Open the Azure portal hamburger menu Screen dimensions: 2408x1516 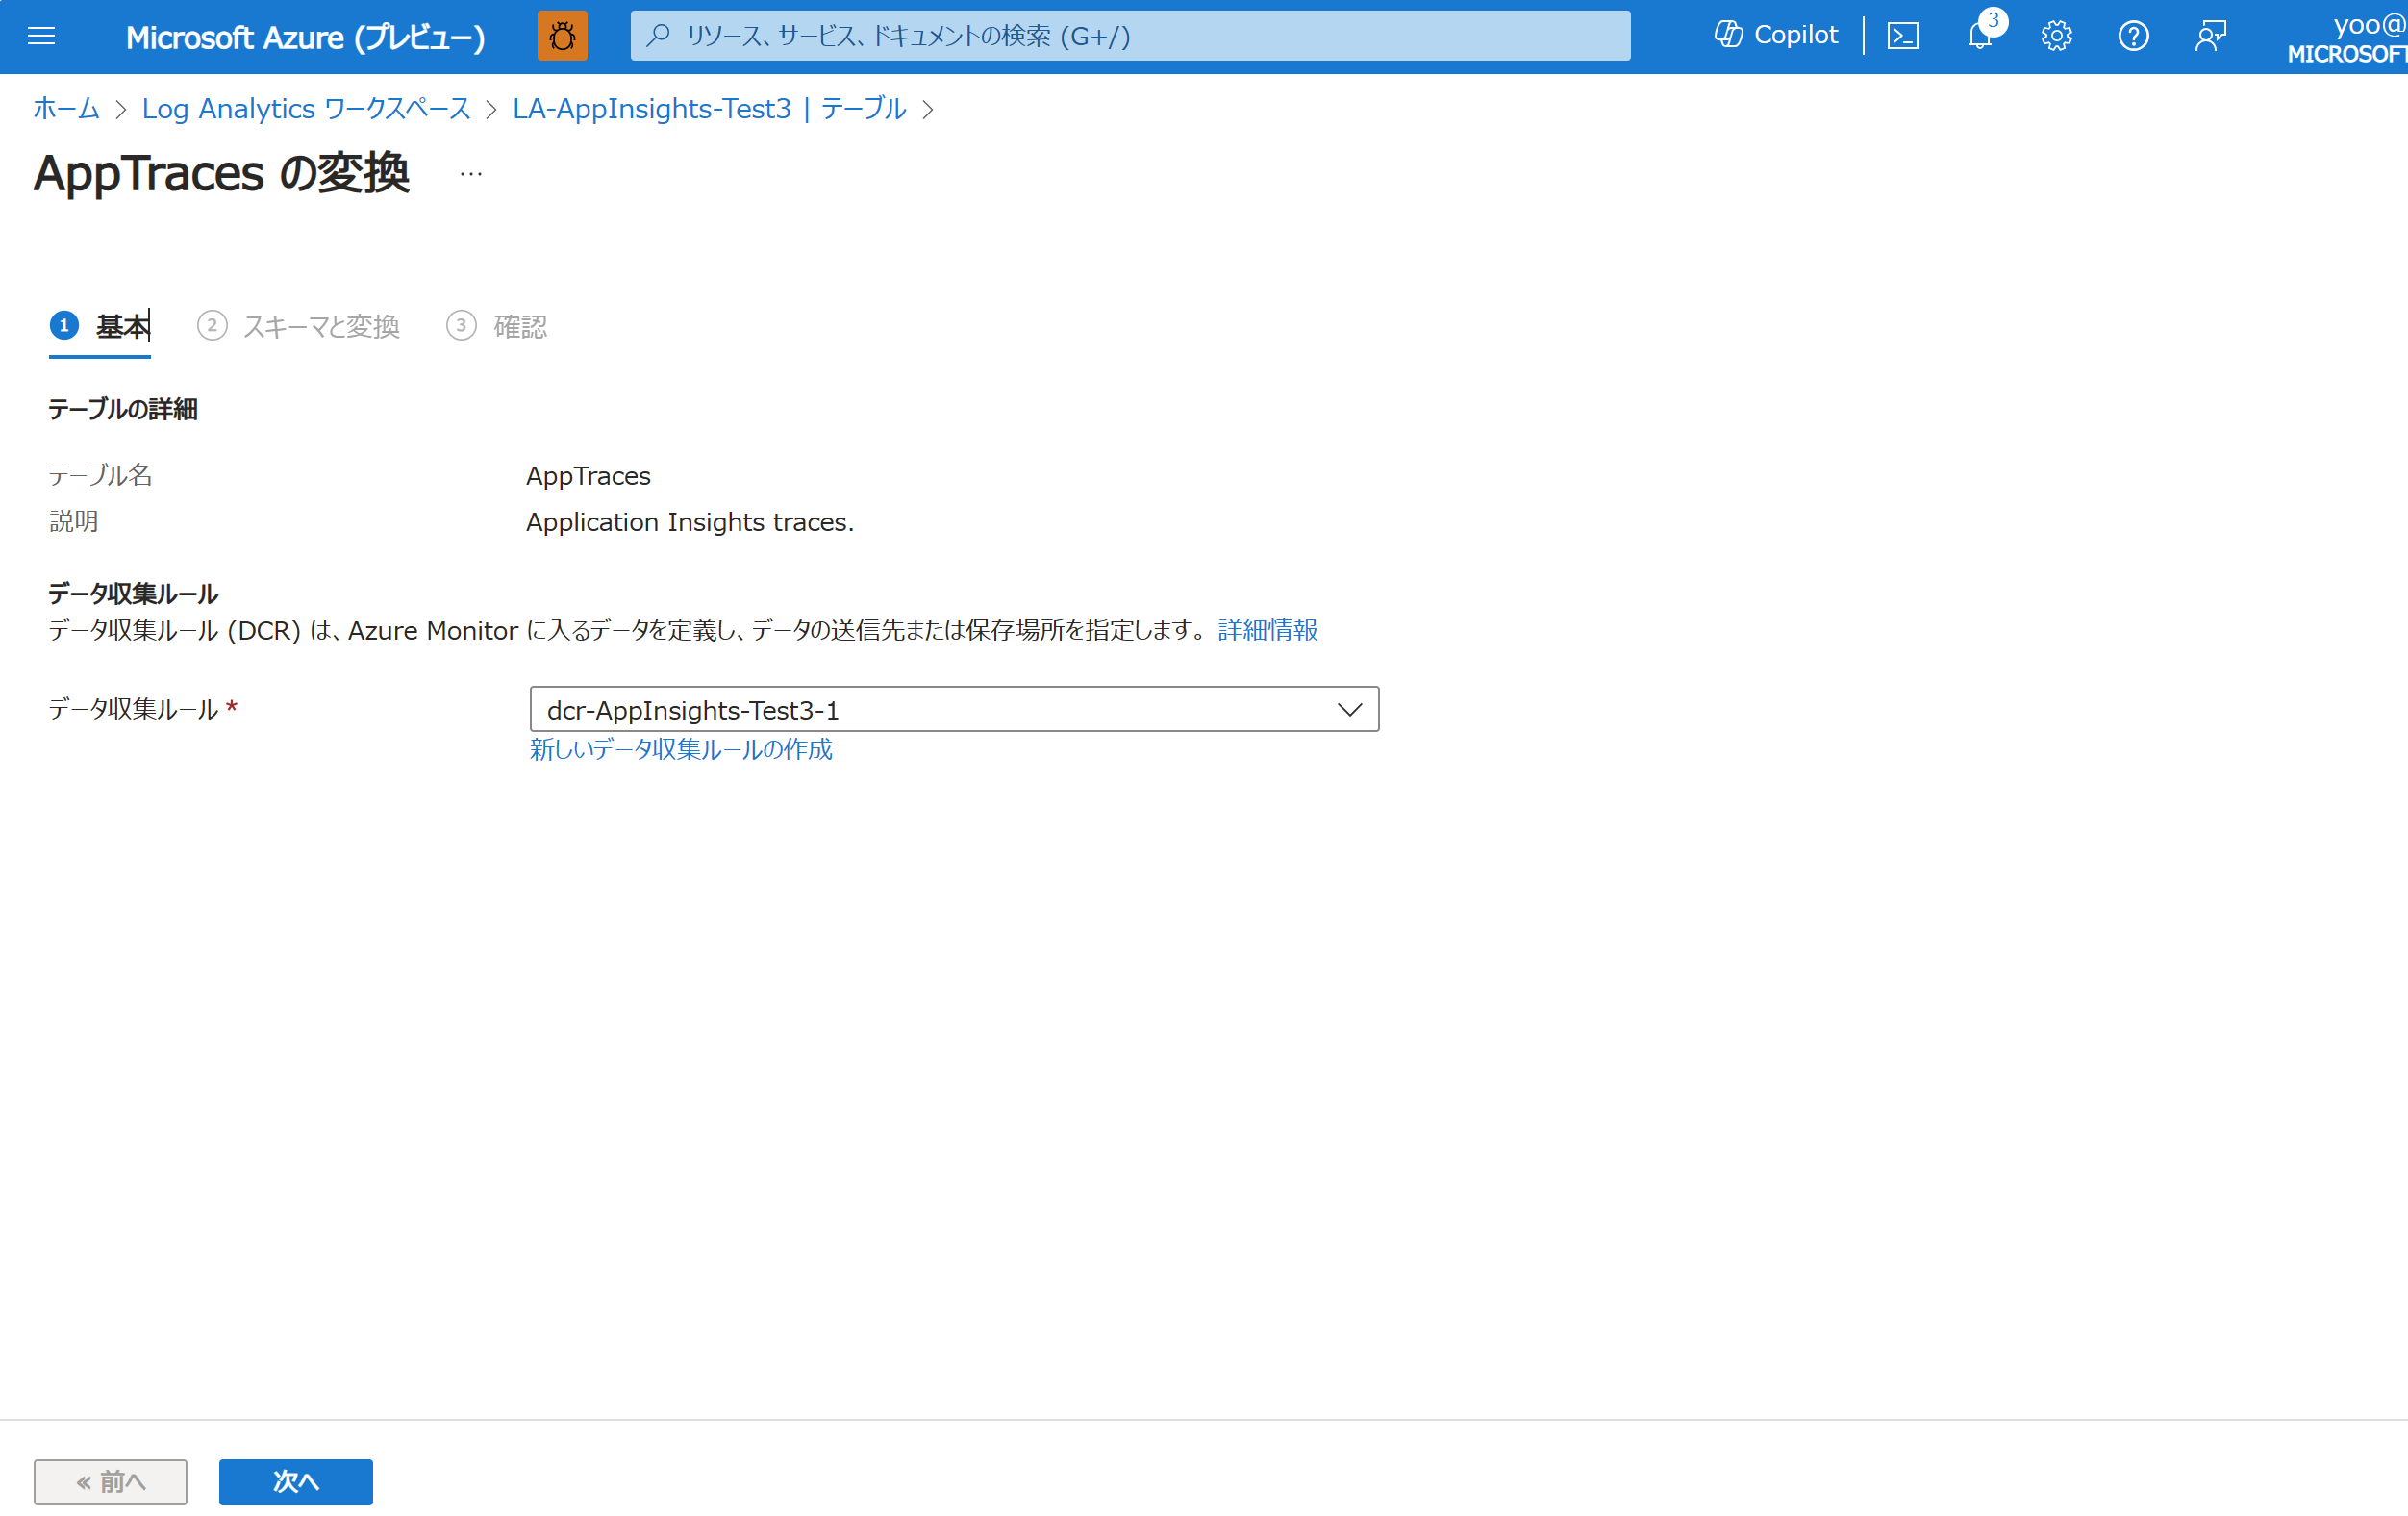(x=41, y=36)
